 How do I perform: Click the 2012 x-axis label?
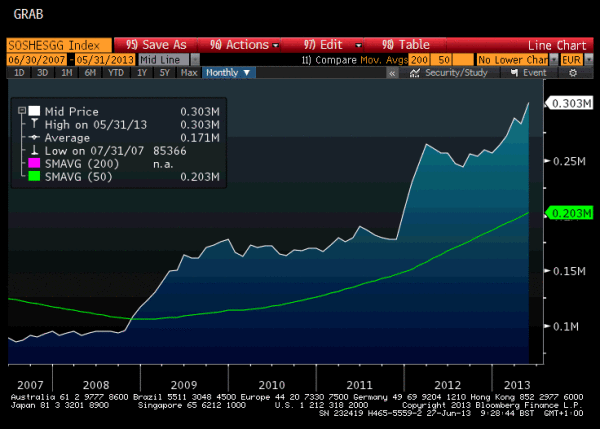447,385
